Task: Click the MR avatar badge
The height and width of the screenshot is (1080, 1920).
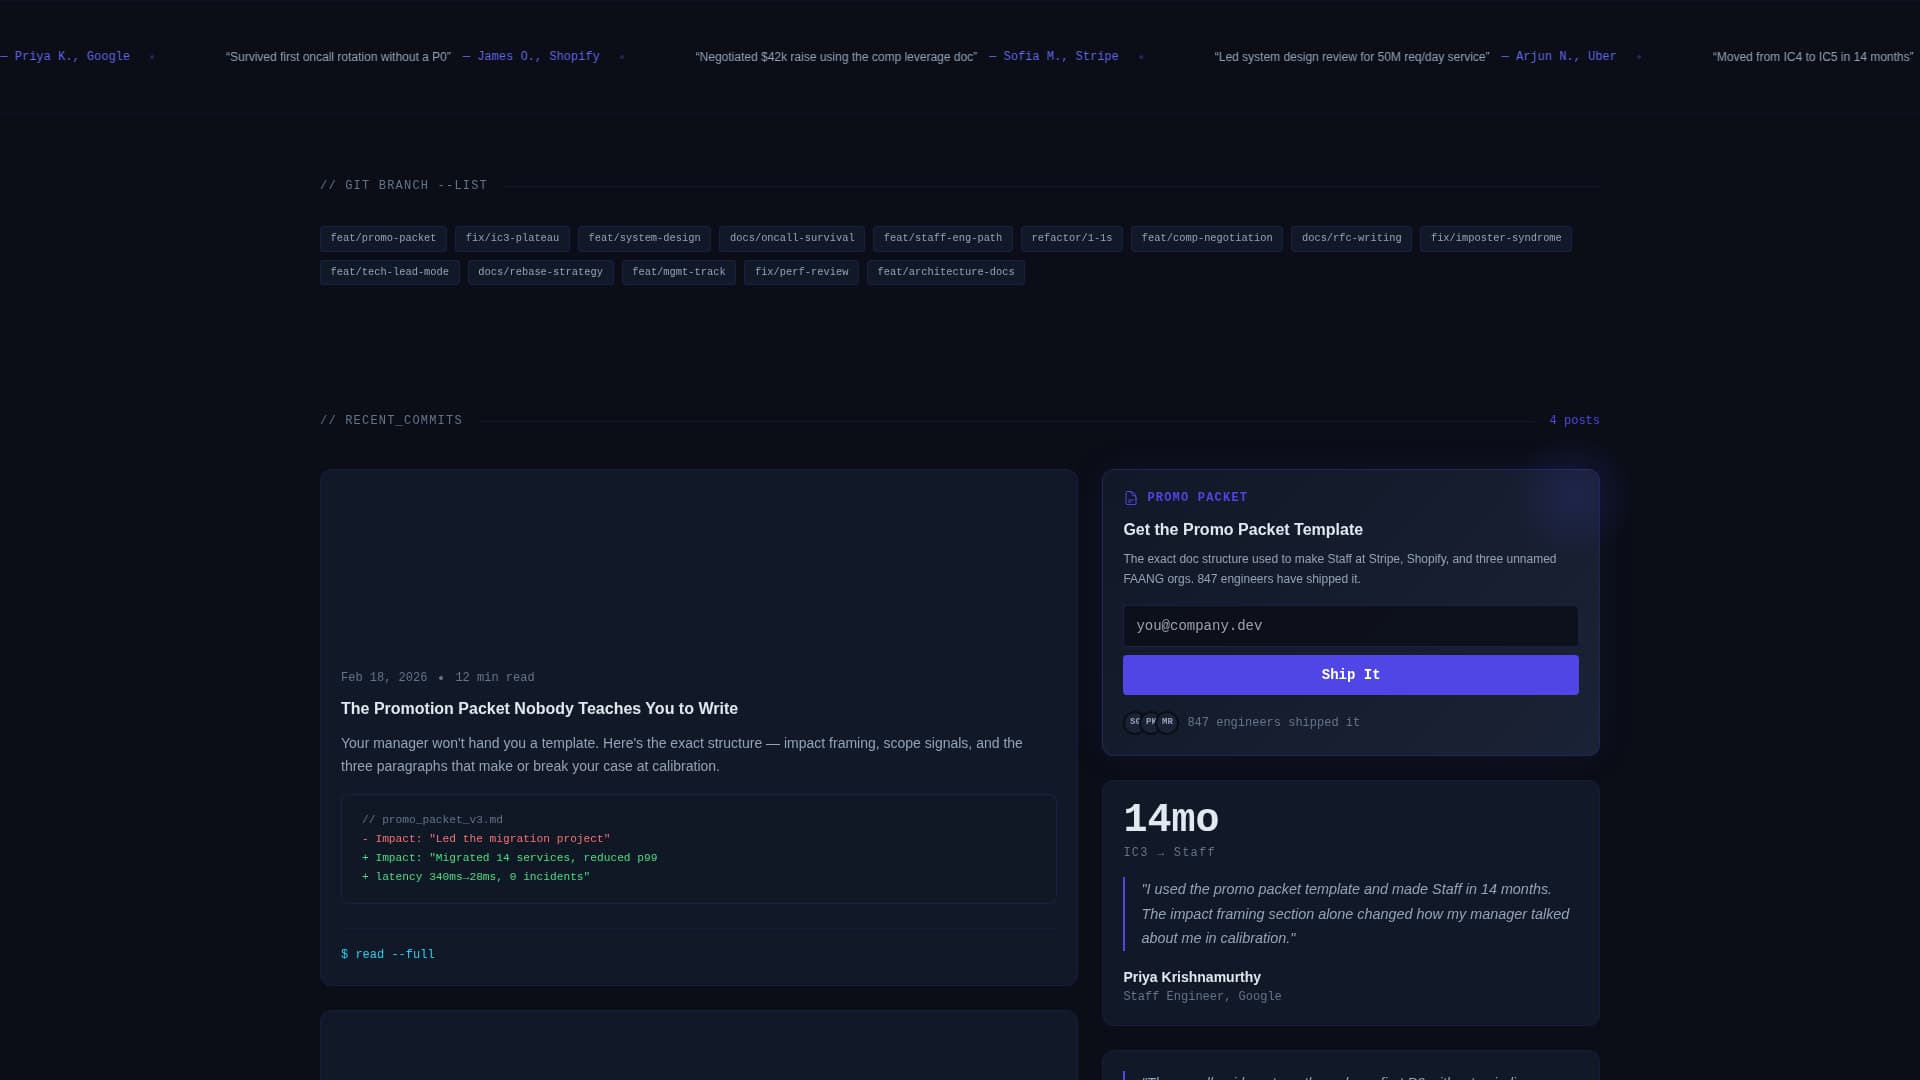Action: 1167,722
